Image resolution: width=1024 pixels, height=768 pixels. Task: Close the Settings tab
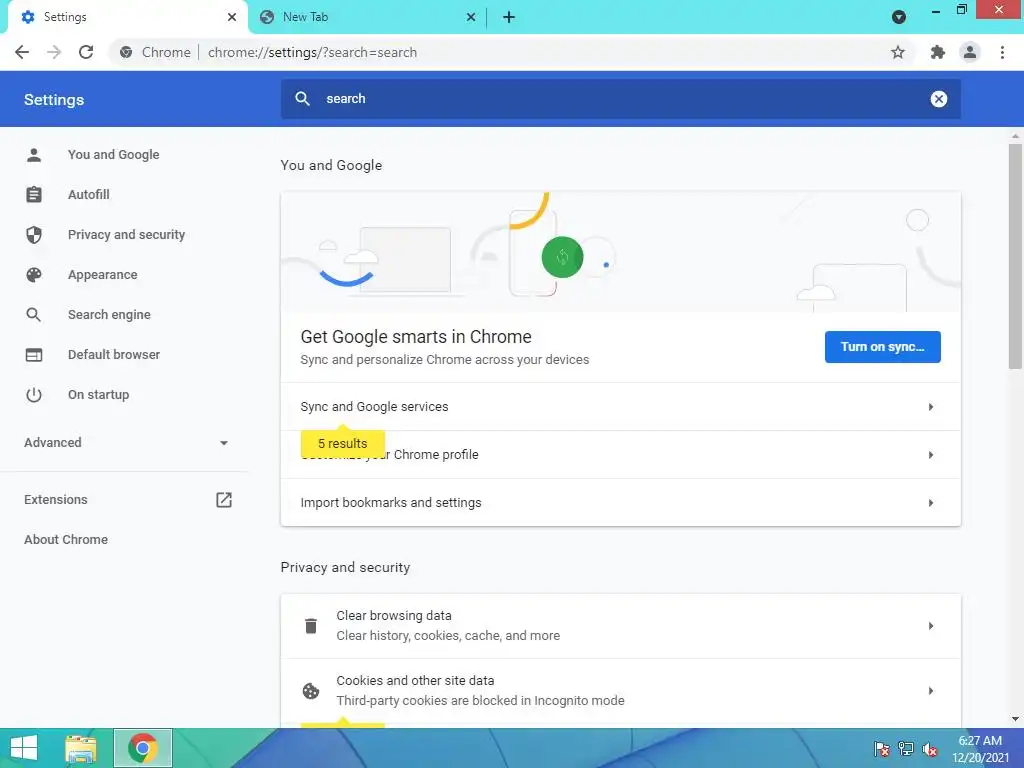pos(232,17)
